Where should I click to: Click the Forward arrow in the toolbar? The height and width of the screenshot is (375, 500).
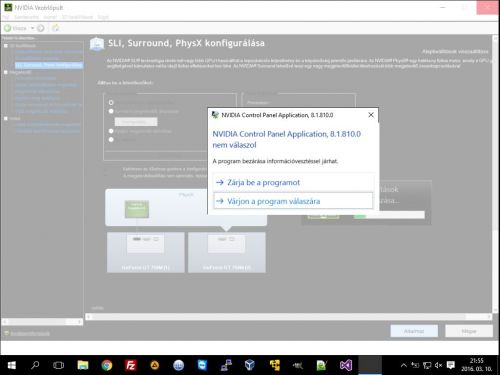41,28
